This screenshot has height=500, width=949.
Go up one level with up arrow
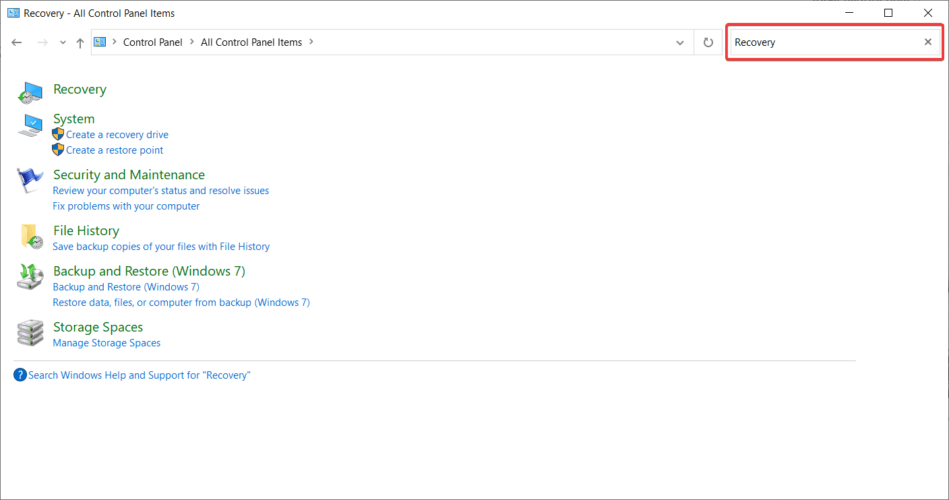[80, 42]
